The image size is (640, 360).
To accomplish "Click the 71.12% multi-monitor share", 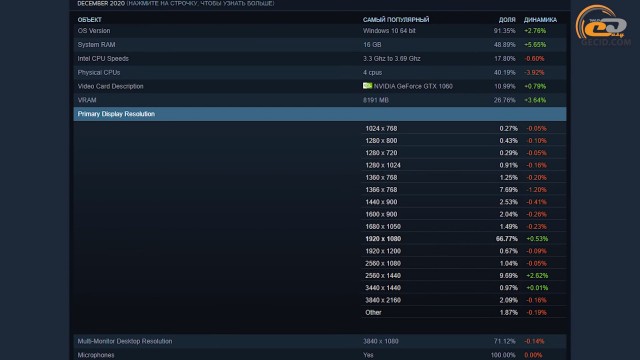I will tap(504, 341).
